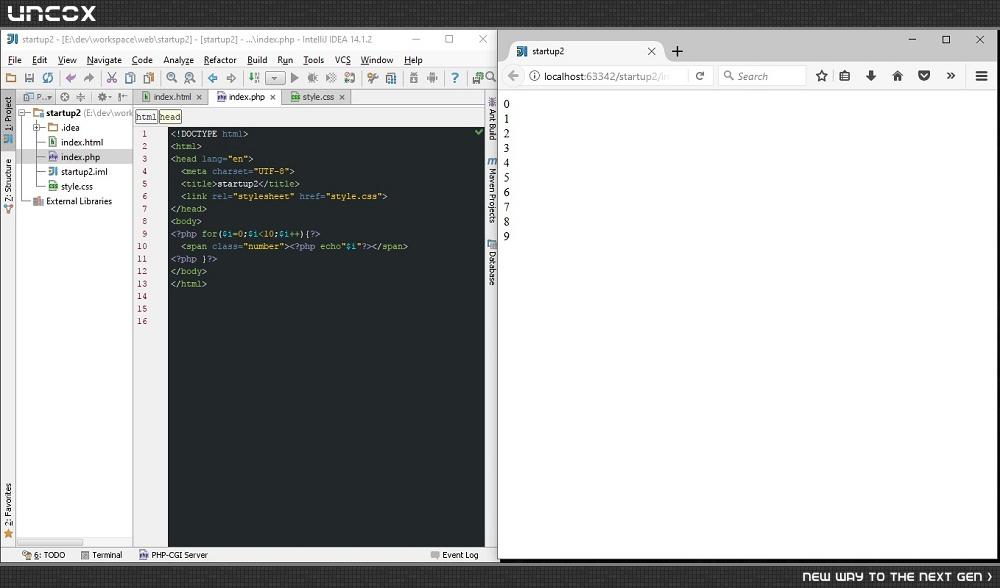The width and height of the screenshot is (1000, 588).
Task: Open the browser hamburger menu
Action: pyautogui.click(x=982, y=76)
